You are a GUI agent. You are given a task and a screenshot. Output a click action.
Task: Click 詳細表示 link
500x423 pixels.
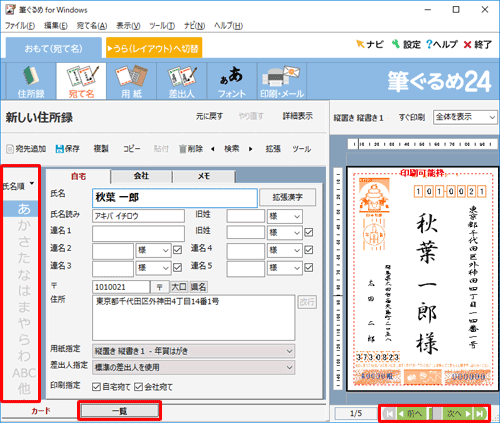pos(298,116)
